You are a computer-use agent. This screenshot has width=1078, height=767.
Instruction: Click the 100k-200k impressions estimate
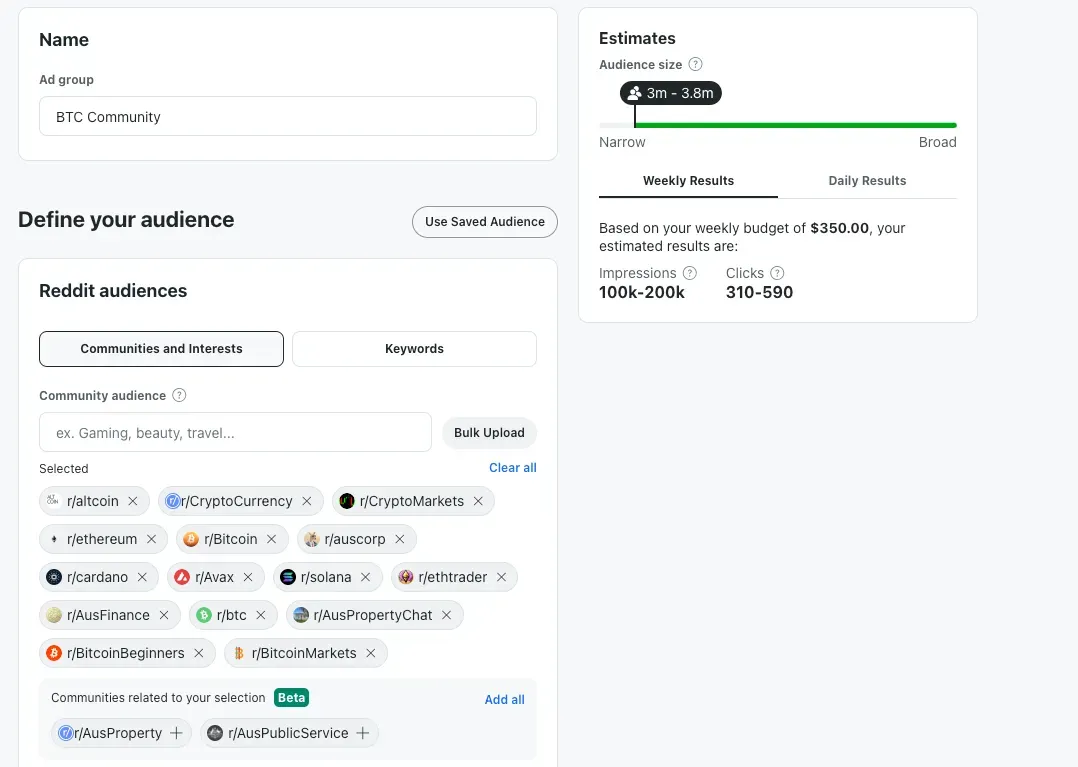pyautogui.click(x=641, y=292)
